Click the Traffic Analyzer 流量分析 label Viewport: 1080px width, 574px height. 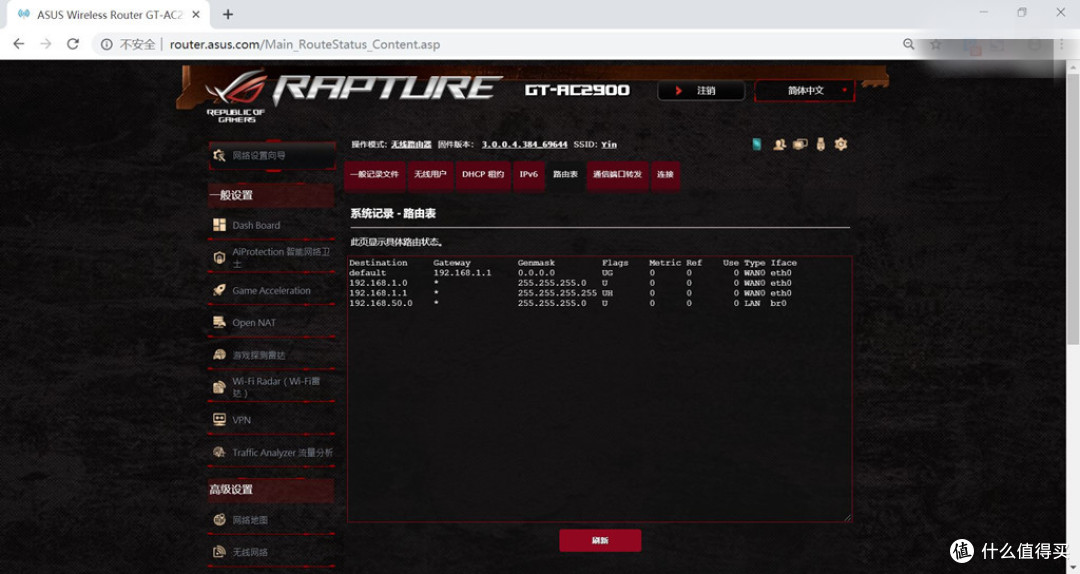tap(282, 453)
